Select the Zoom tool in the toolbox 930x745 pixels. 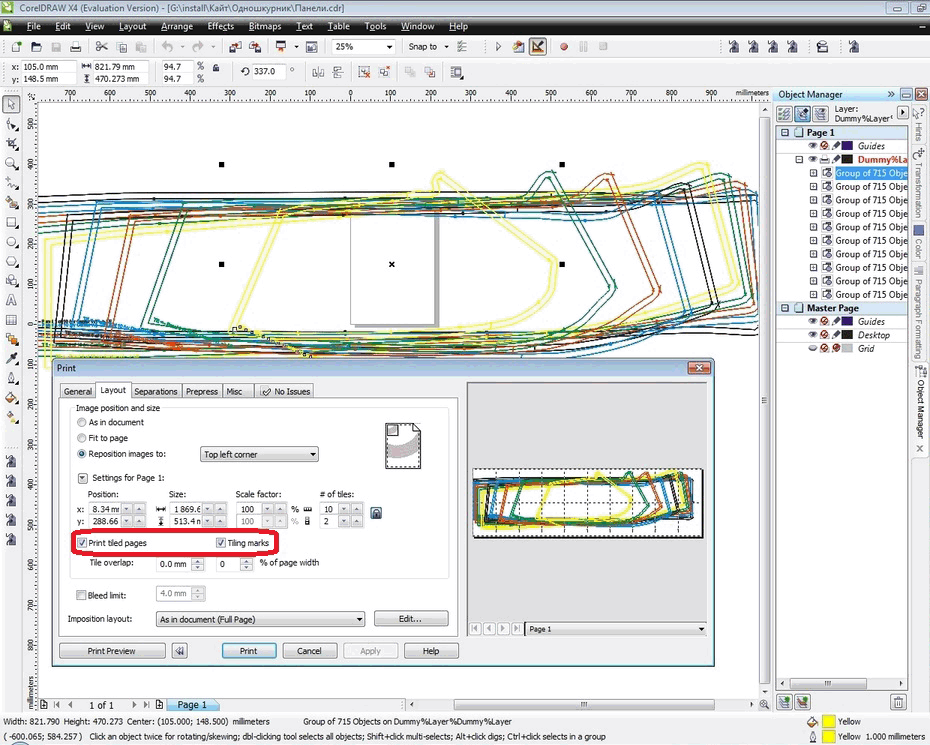11,163
